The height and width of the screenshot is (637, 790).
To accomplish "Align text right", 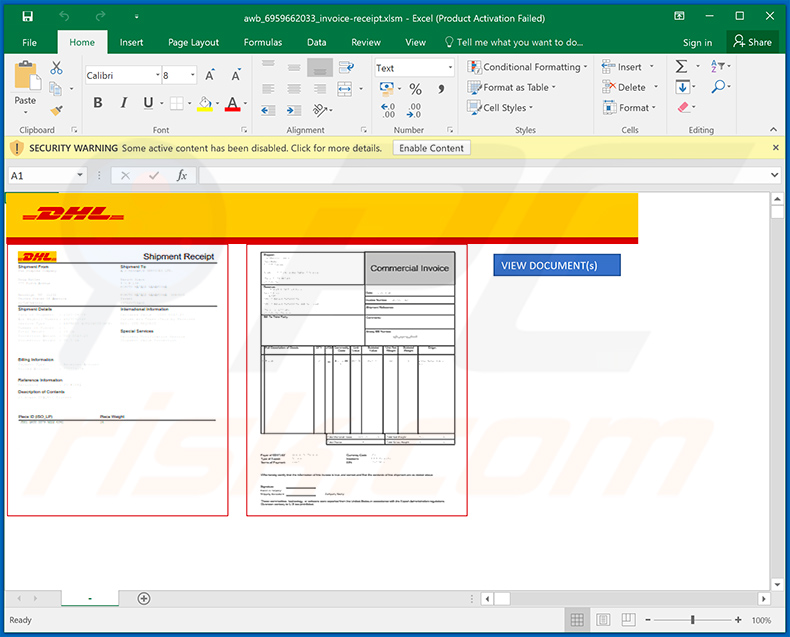I will (x=320, y=89).
